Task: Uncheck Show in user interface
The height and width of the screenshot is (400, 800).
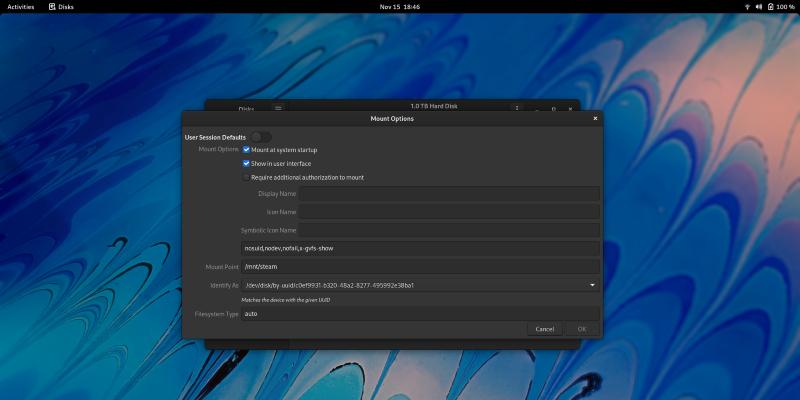Action: (x=246, y=163)
